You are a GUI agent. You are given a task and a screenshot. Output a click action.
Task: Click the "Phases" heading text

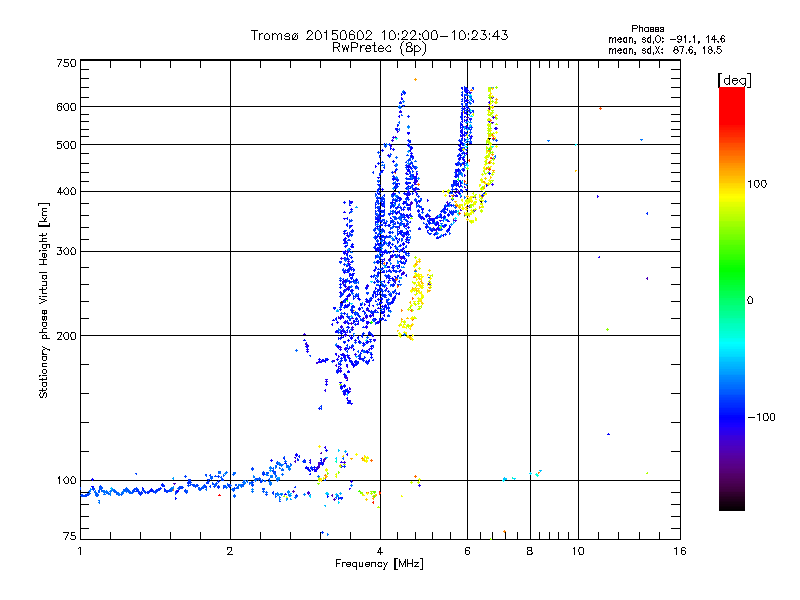tap(647, 29)
